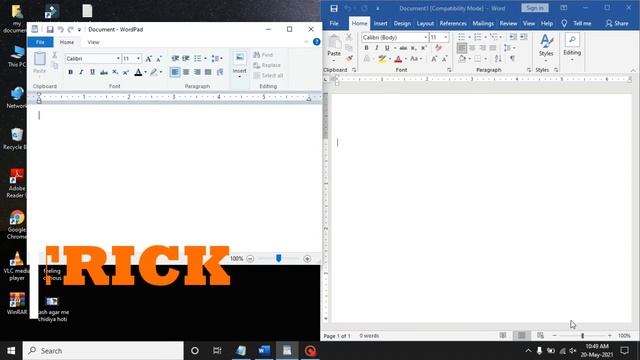Toggle Subscript in Word's Font group

click(x=413, y=48)
